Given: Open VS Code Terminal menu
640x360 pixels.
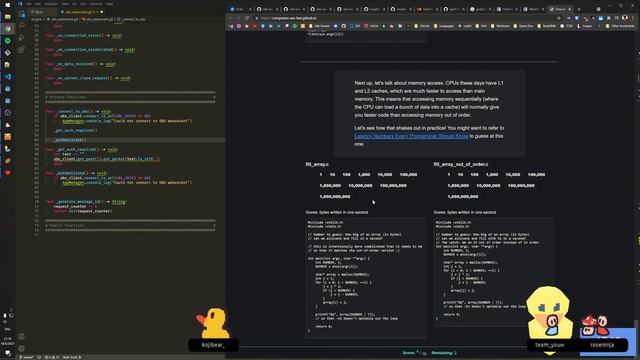Looking at the screenshot, I should (x=96, y=4).
